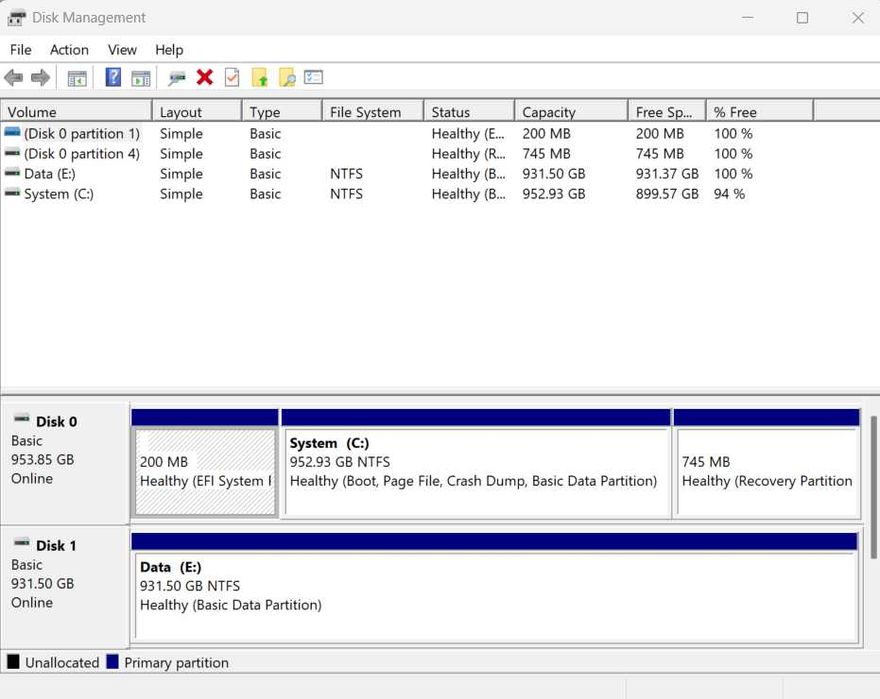
Task: Select the 745 MB Recovery Partition block
Action: pyautogui.click(x=766, y=471)
